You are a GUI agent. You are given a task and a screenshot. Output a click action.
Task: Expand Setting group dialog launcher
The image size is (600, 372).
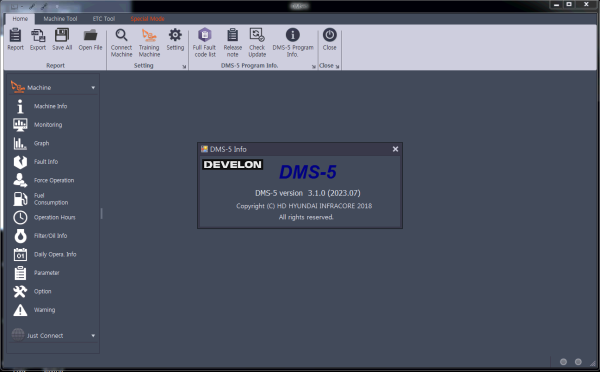pos(184,67)
